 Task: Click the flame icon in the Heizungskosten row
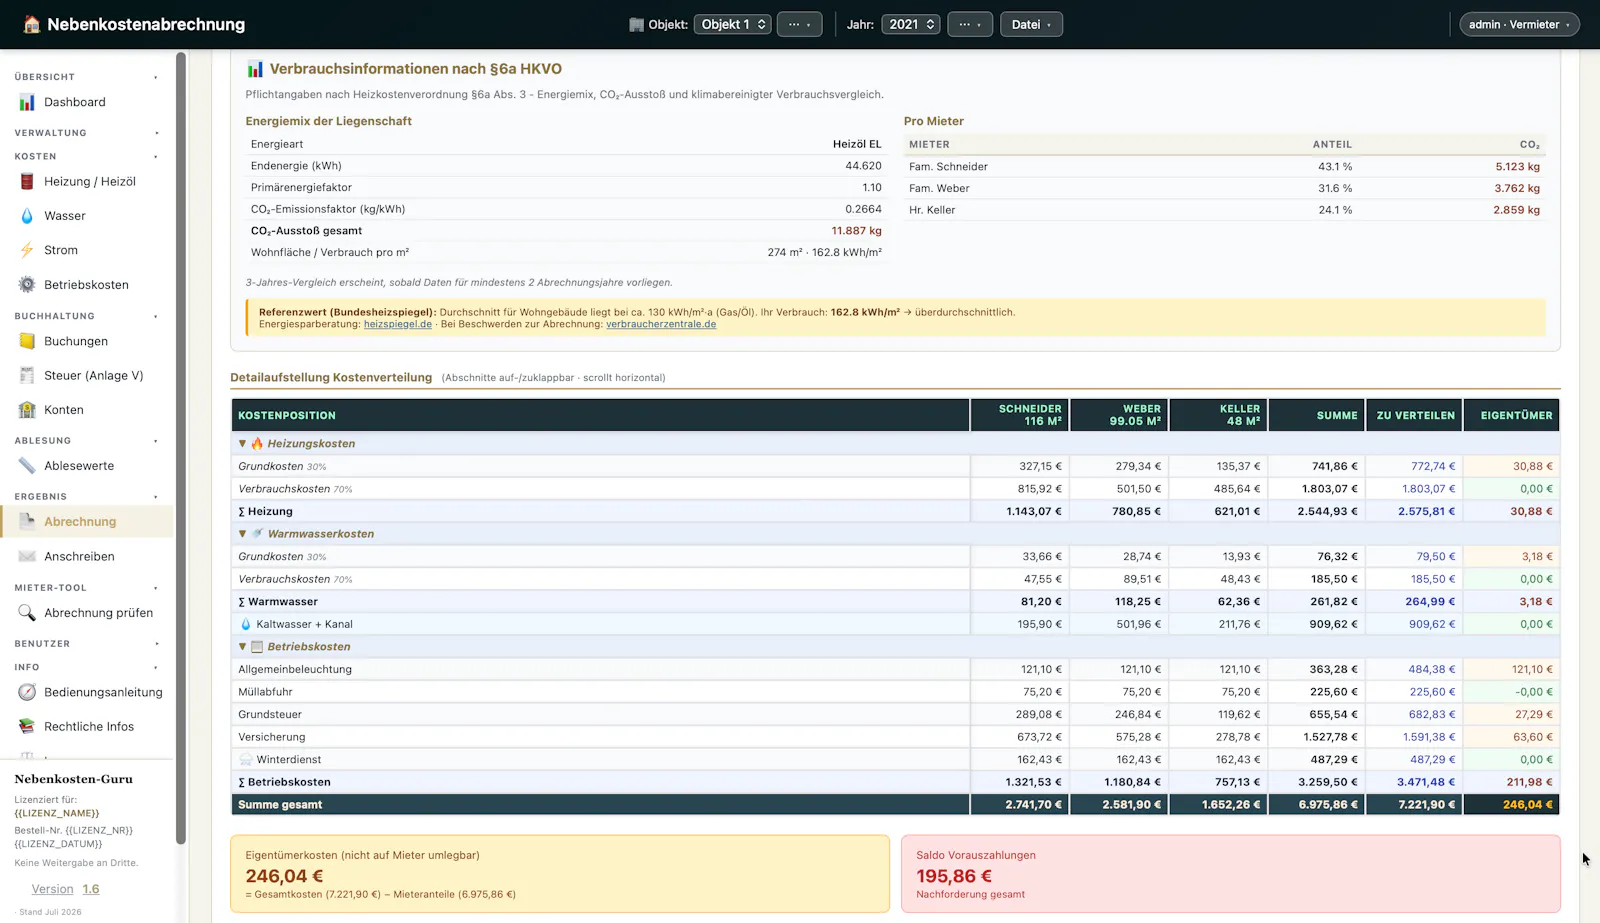coord(257,443)
